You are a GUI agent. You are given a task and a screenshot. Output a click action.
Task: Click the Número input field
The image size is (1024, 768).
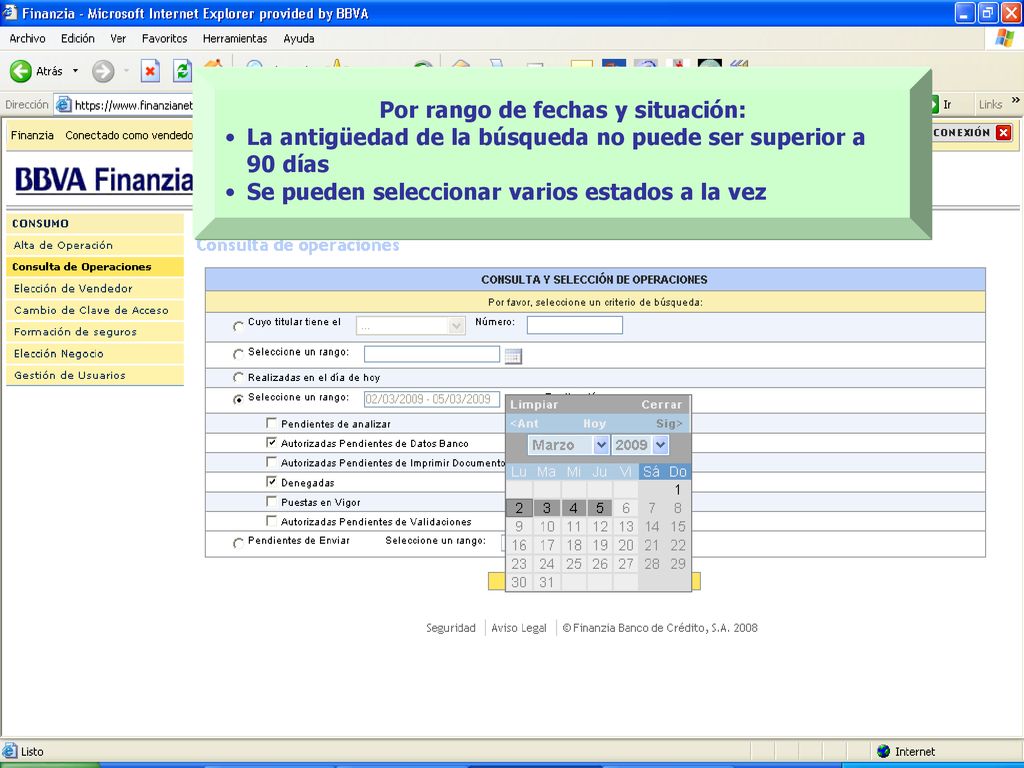click(x=575, y=325)
